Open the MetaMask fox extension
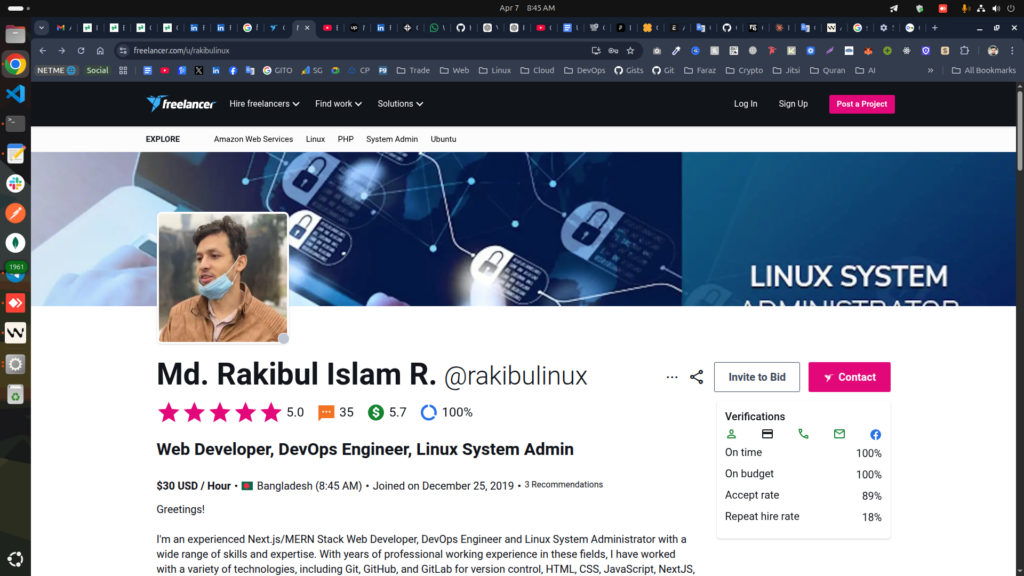1024x576 pixels. tap(868, 50)
